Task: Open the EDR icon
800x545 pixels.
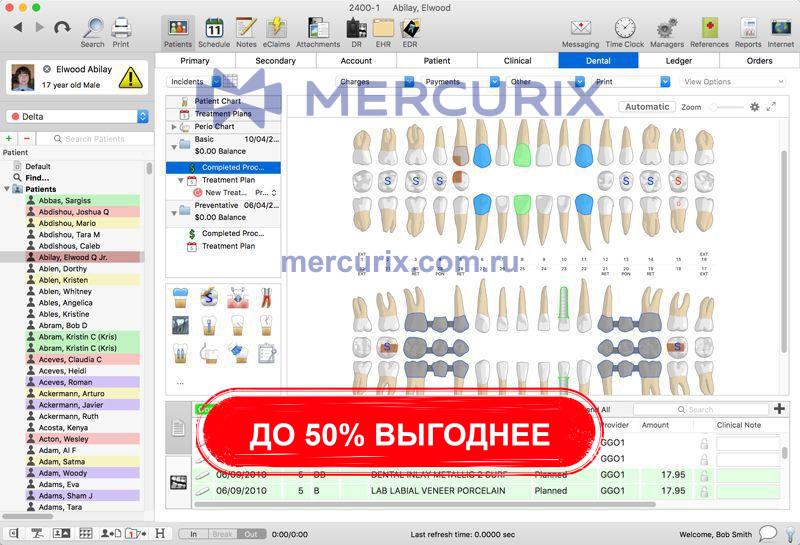Action: [x=410, y=32]
